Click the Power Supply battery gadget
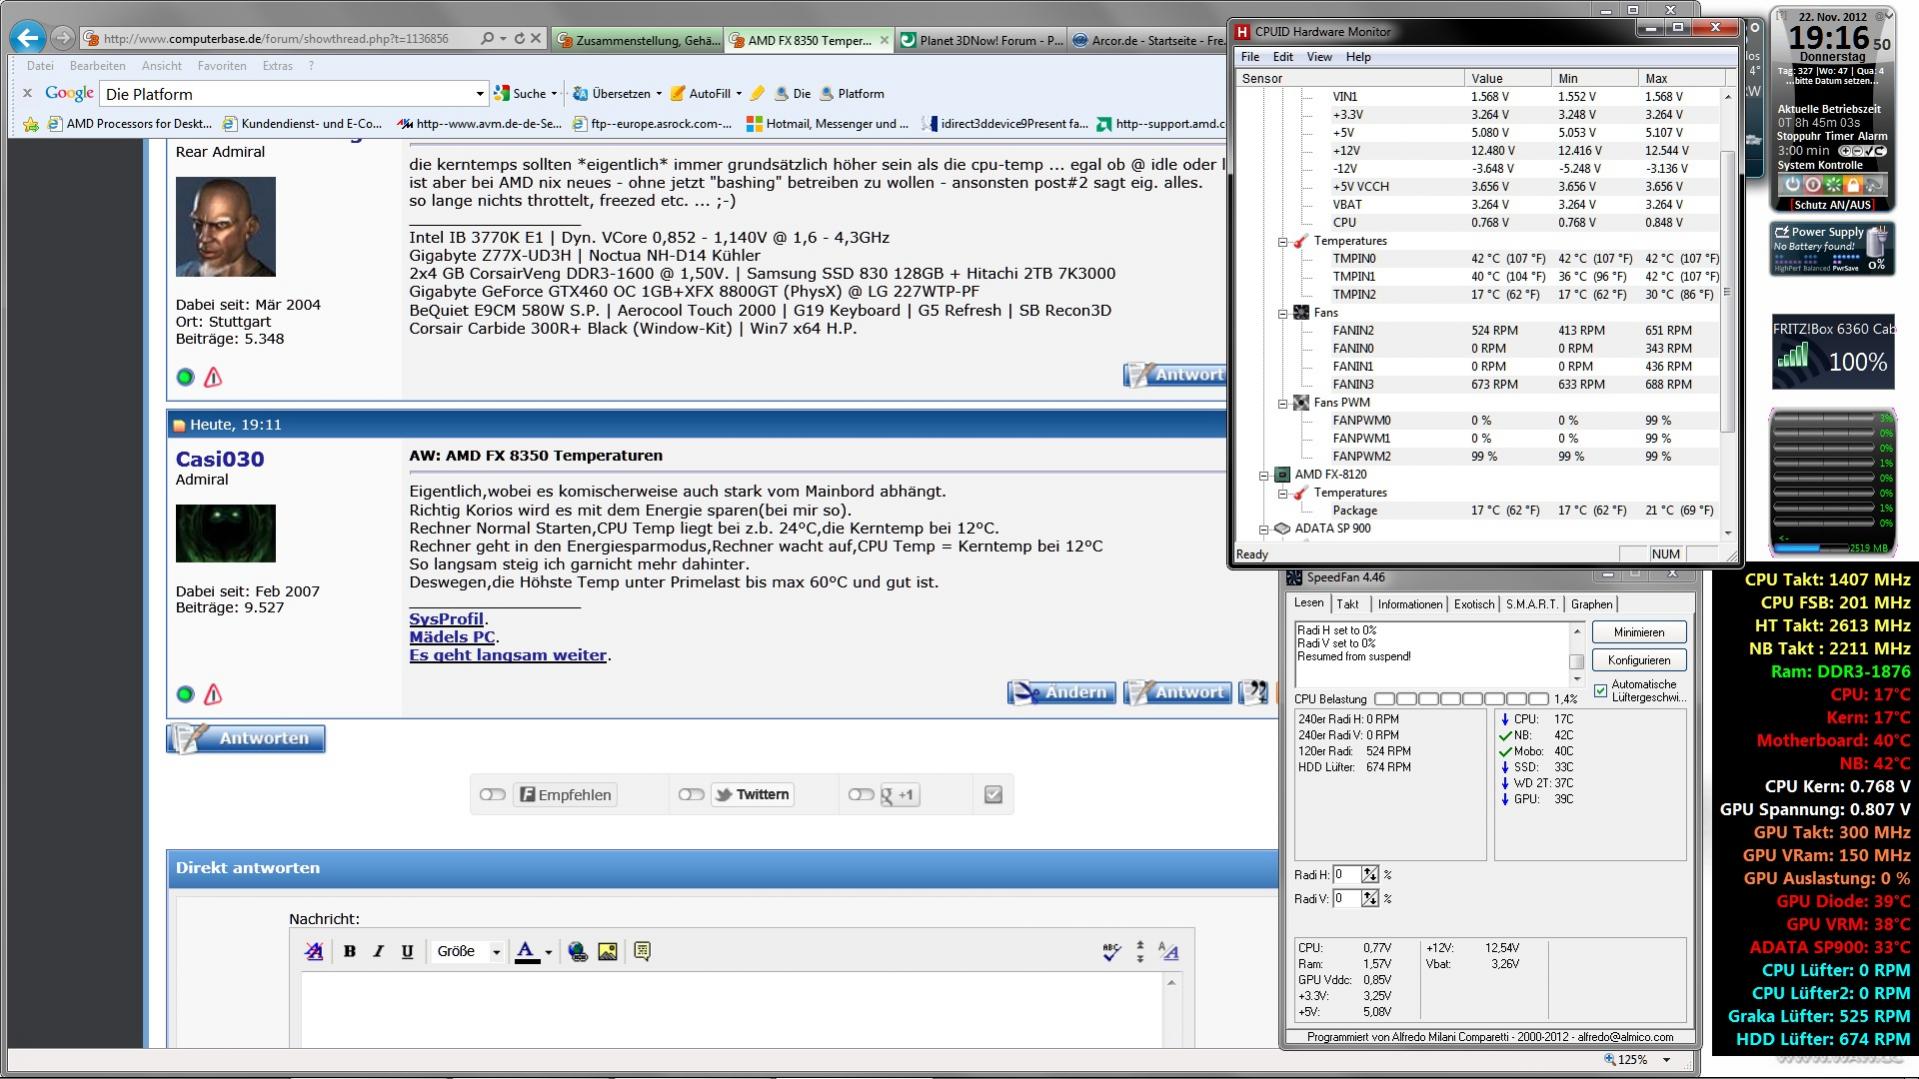The width and height of the screenshot is (1919, 1079). [x=1832, y=248]
